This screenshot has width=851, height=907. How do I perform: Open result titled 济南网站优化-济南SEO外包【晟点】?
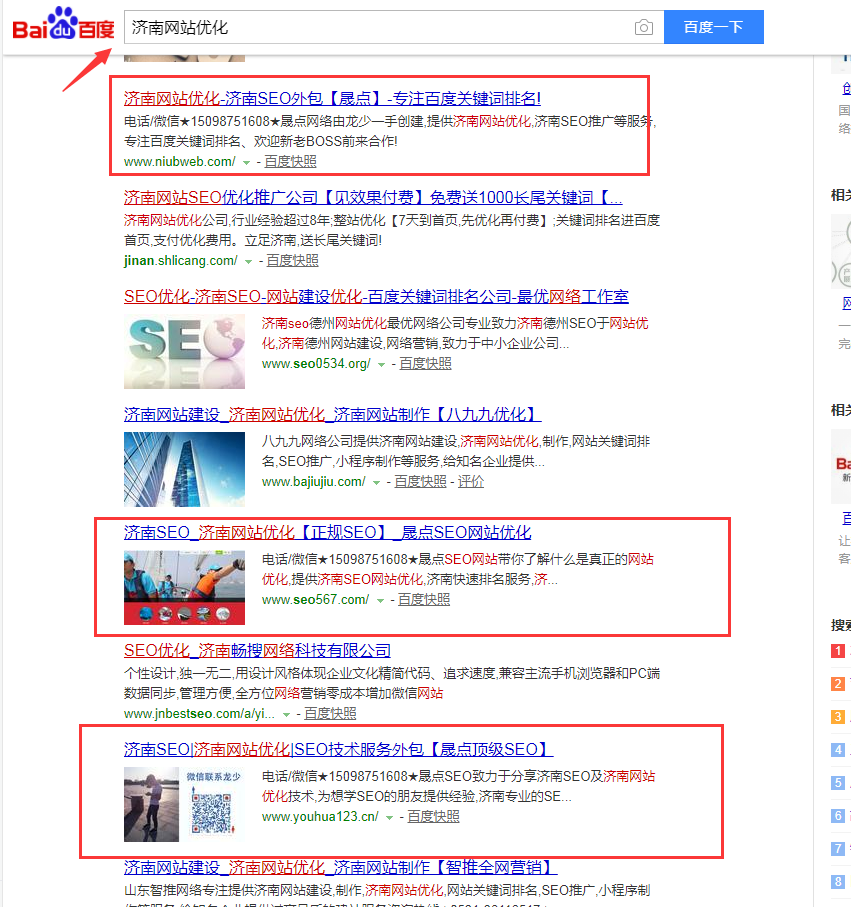point(332,98)
